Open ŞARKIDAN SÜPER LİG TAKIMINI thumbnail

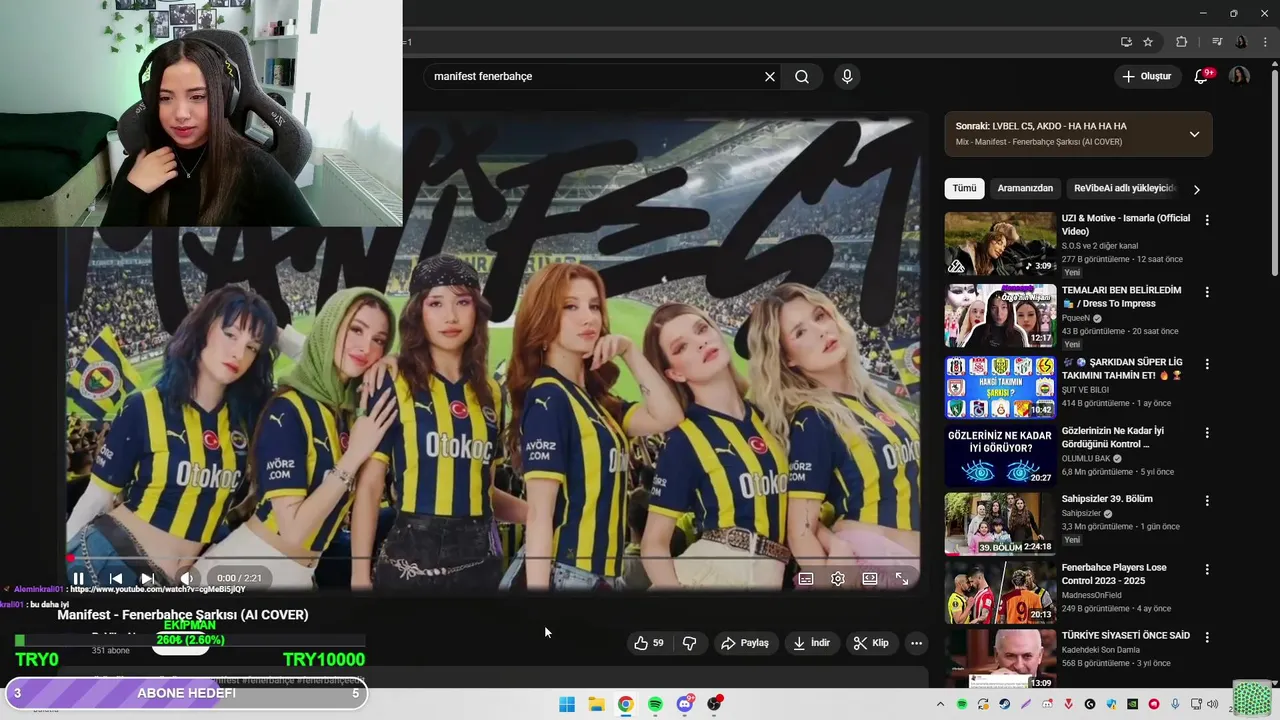(1000, 387)
